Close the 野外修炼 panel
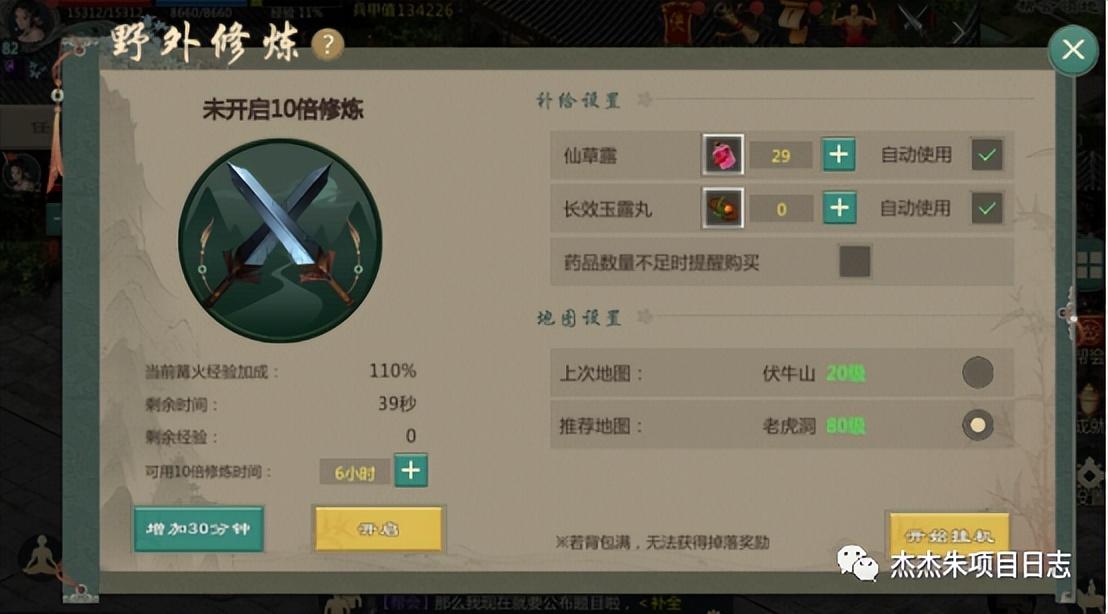Viewport: 1108px width, 614px height. (1073, 49)
